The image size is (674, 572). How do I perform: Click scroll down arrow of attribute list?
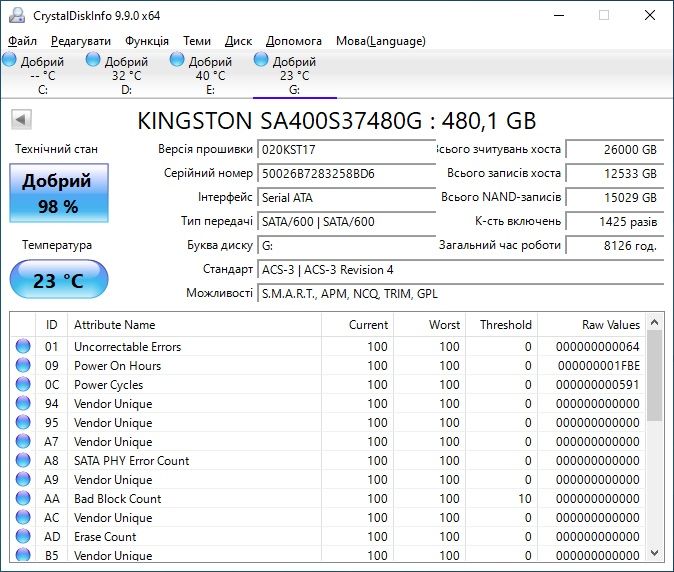pos(655,552)
